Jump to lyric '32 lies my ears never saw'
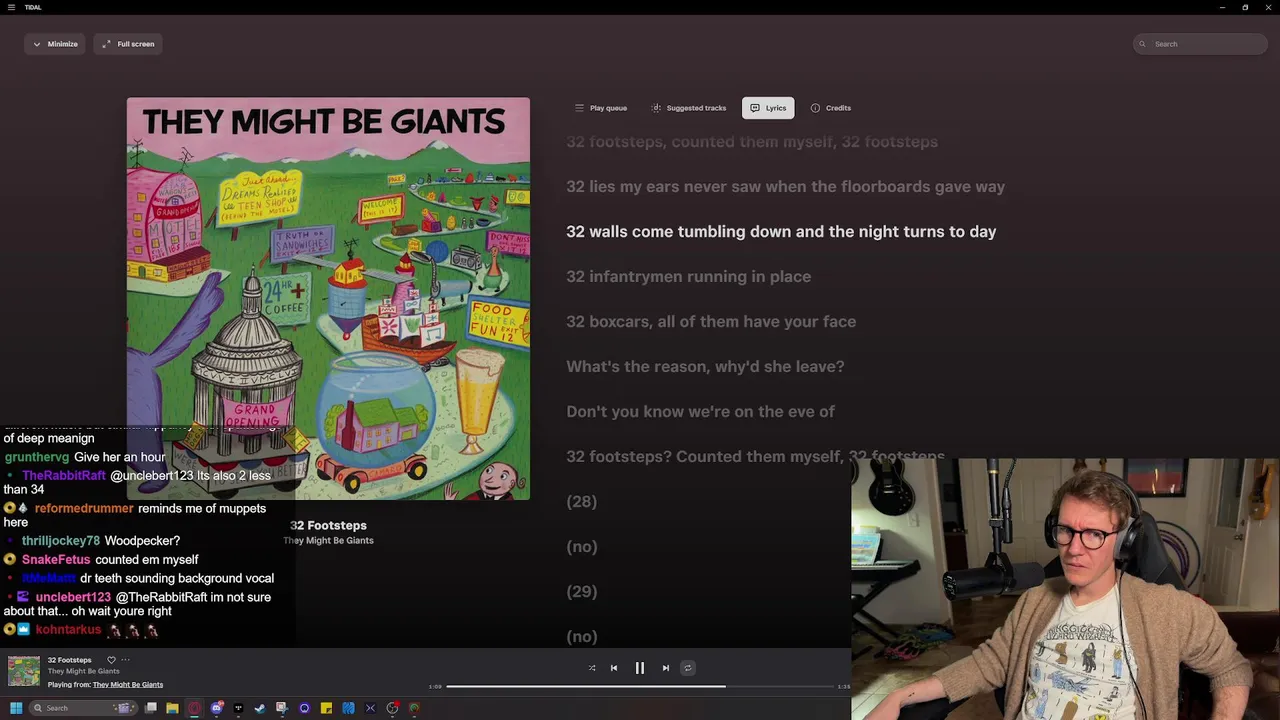This screenshot has width=1280, height=720. (x=786, y=187)
